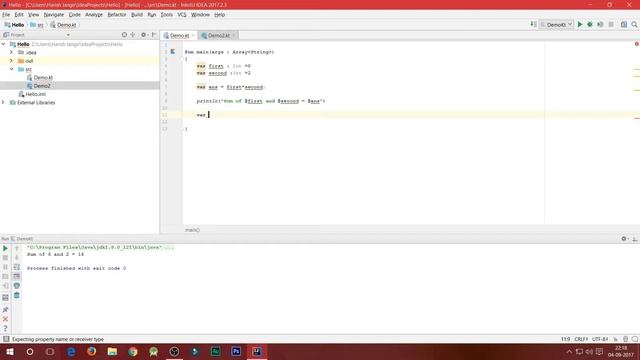Toggle soft-wrap in Run console

[17, 267]
